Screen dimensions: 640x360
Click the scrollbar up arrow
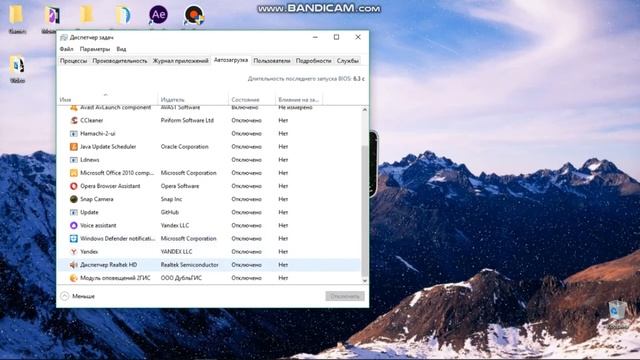pyautogui.click(x=364, y=110)
